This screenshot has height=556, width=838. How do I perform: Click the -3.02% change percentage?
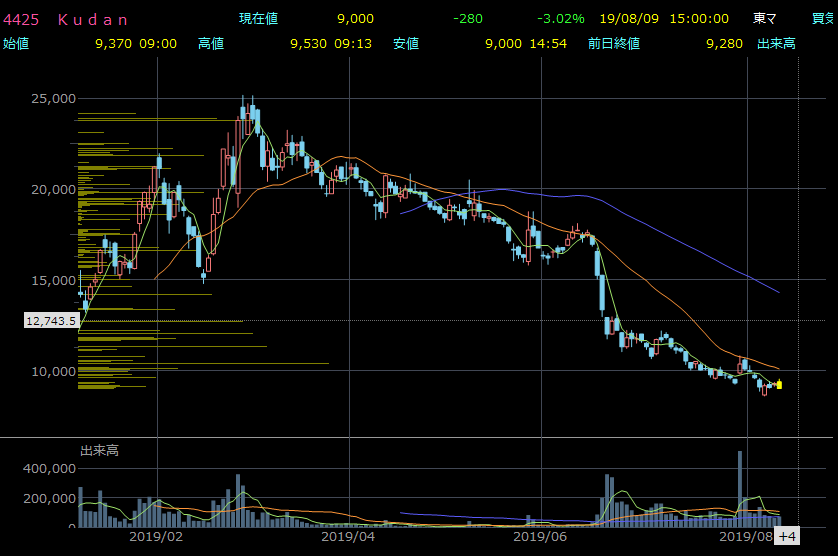[x=560, y=19]
